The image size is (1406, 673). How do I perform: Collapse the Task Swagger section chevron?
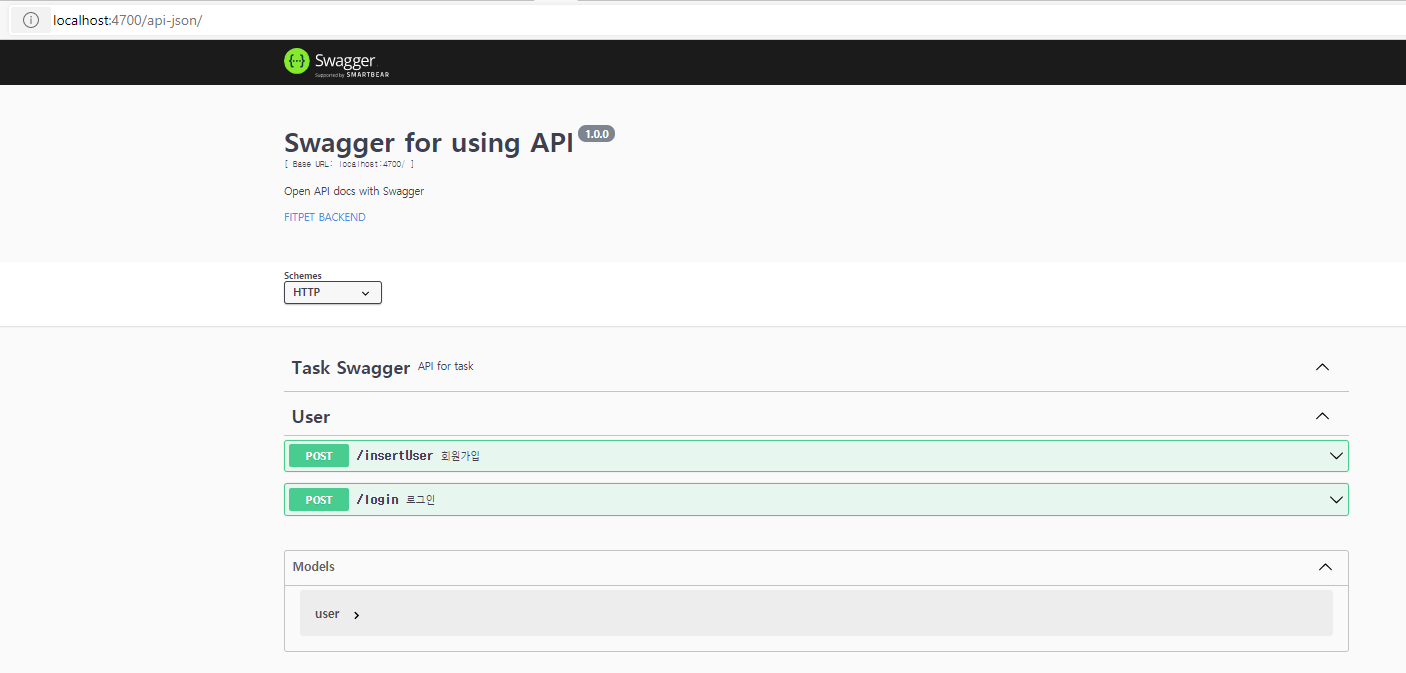coord(1322,367)
